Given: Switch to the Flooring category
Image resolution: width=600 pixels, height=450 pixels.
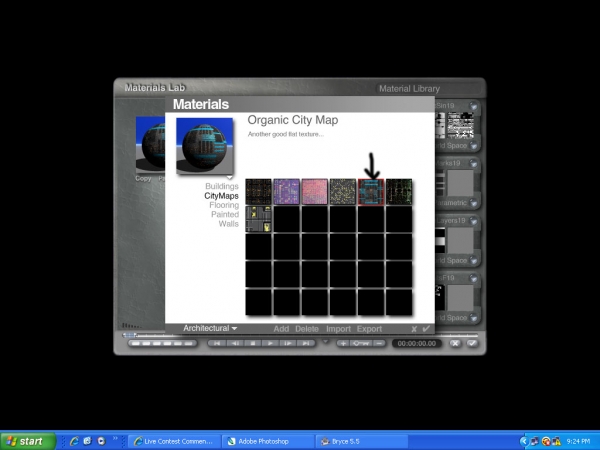Looking at the screenshot, I should (x=224, y=205).
